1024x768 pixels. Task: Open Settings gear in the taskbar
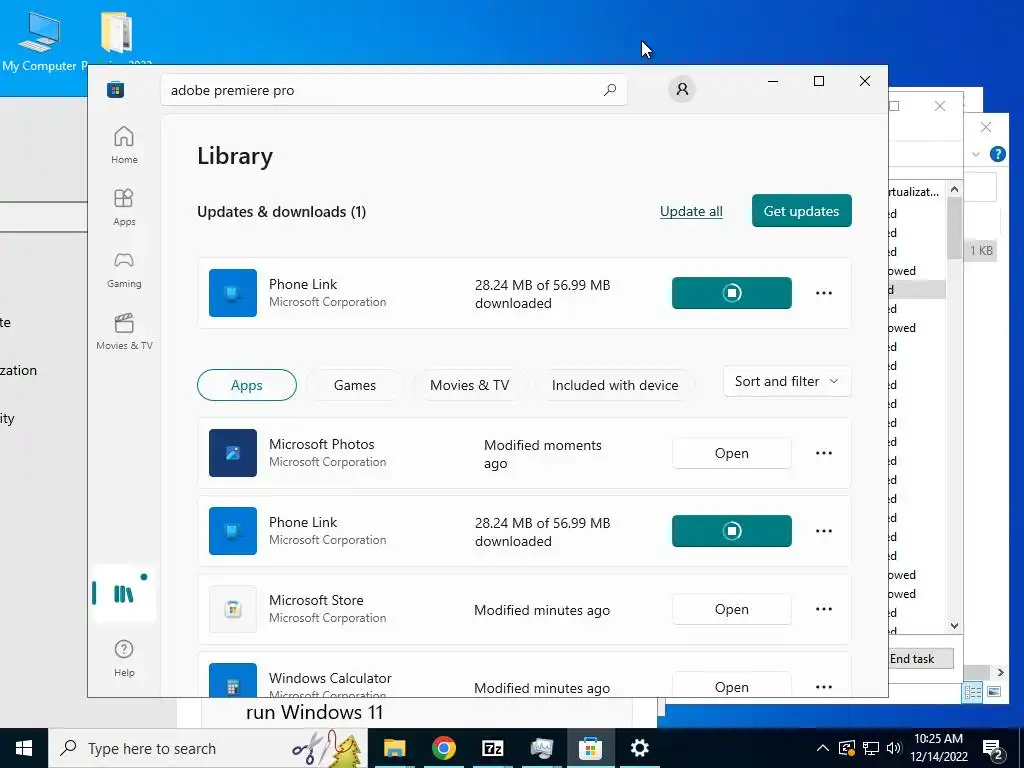[639, 748]
